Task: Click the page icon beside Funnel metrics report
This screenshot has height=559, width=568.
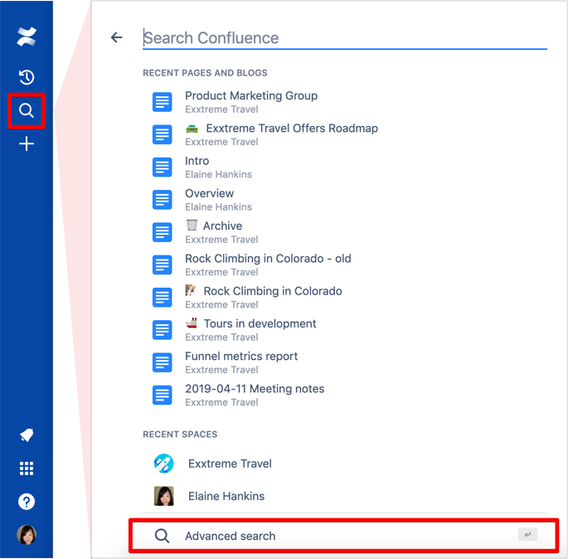Action: pos(162,363)
